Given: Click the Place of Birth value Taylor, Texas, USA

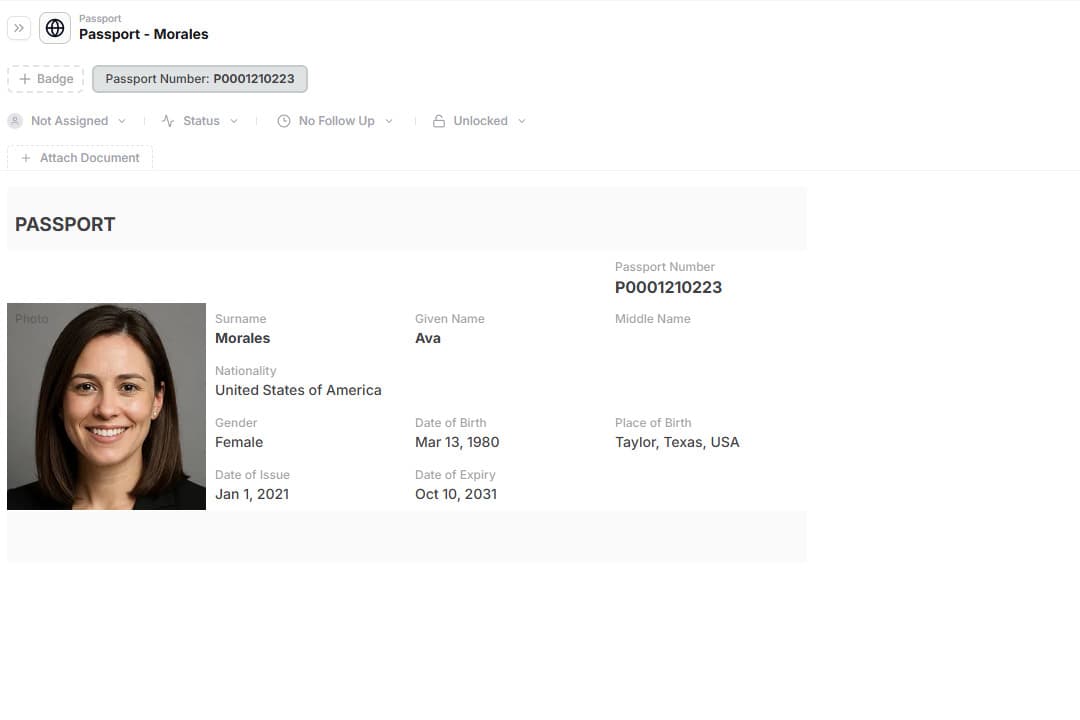Looking at the screenshot, I should 677,442.
